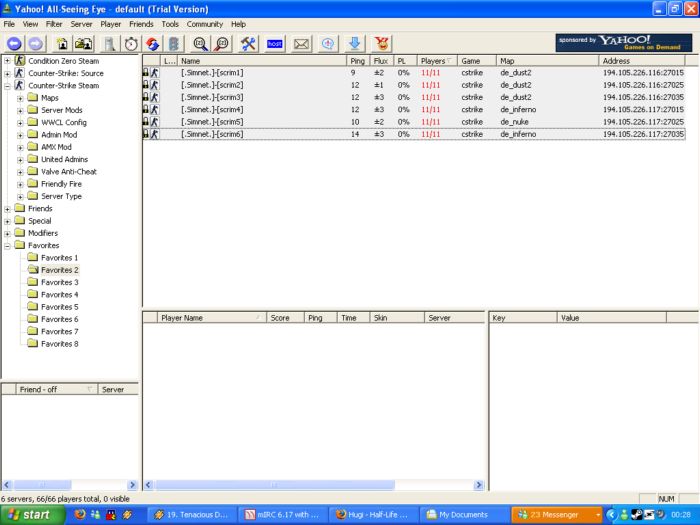
Task: Expand the WWCL Config folder node
Action: [20, 123]
